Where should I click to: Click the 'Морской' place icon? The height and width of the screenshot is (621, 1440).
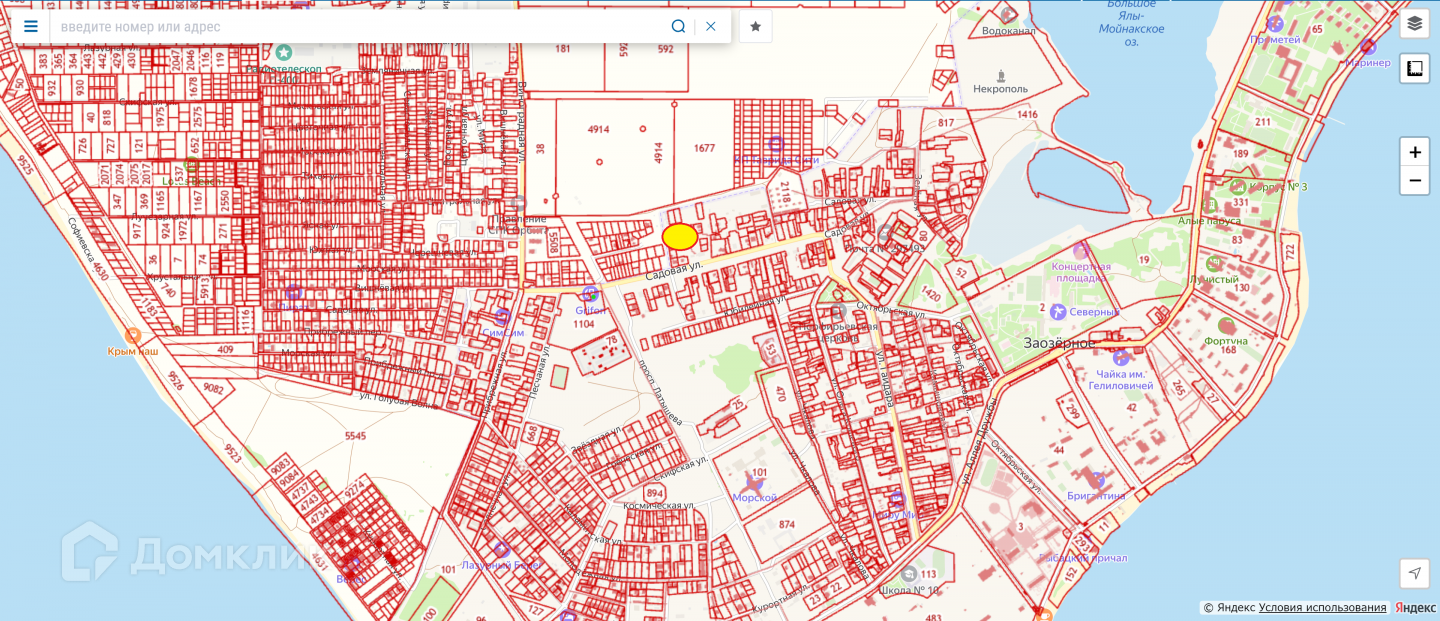[x=754, y=484]
